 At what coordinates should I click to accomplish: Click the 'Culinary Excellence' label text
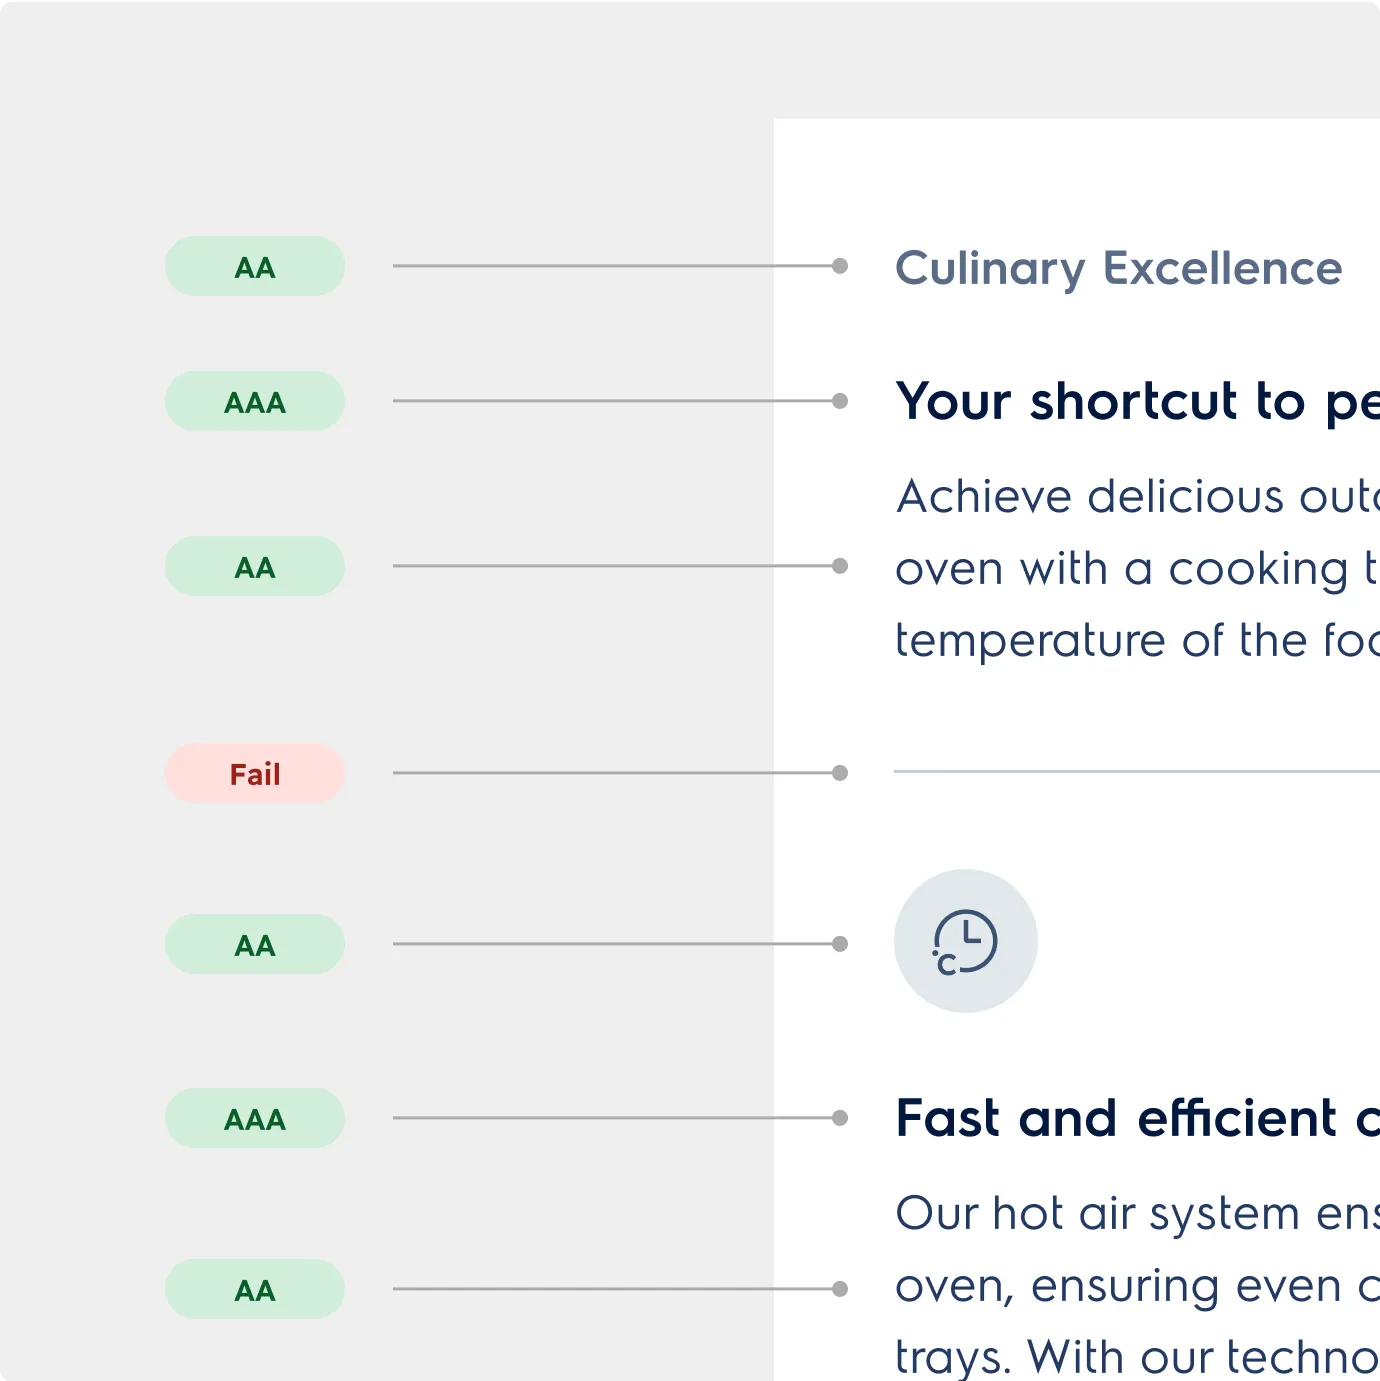click(x=1118, y=268)
